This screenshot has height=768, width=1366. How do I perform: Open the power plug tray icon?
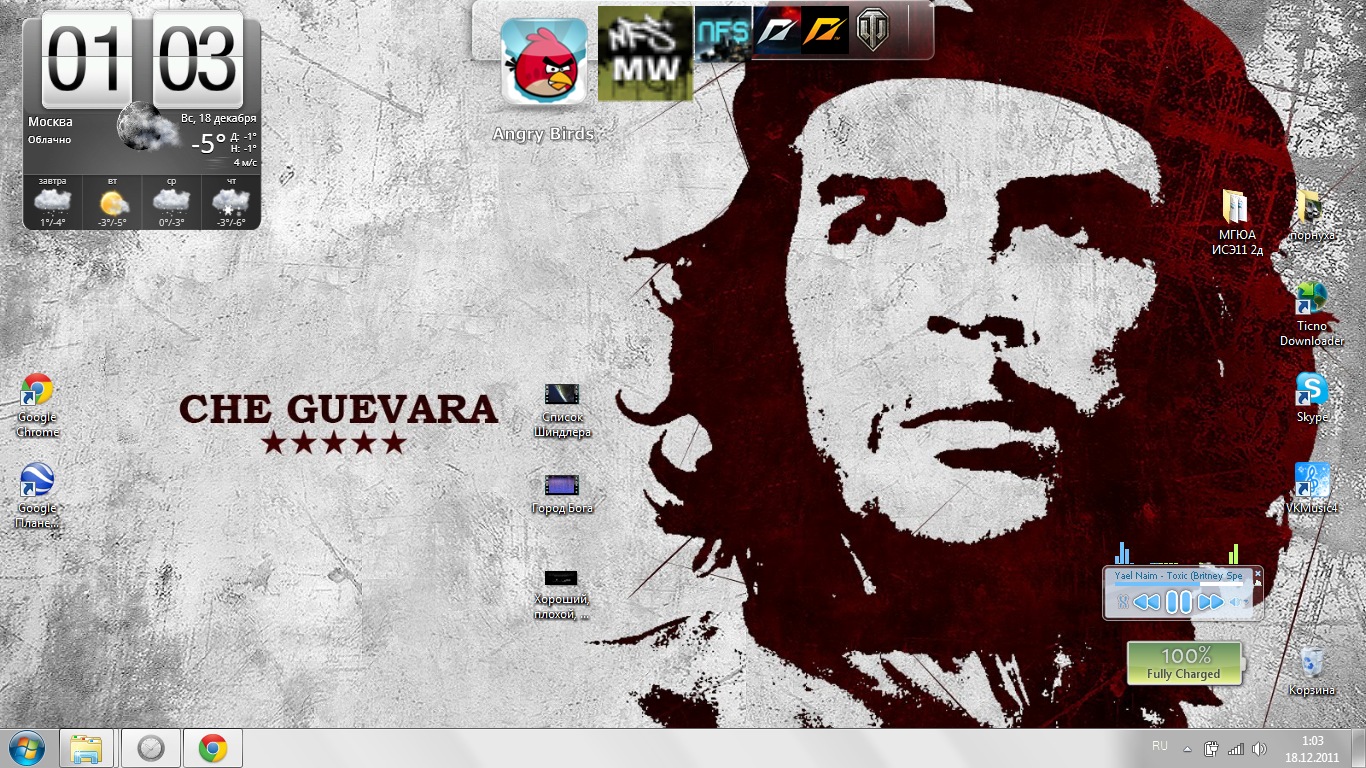click(1211, 748)
